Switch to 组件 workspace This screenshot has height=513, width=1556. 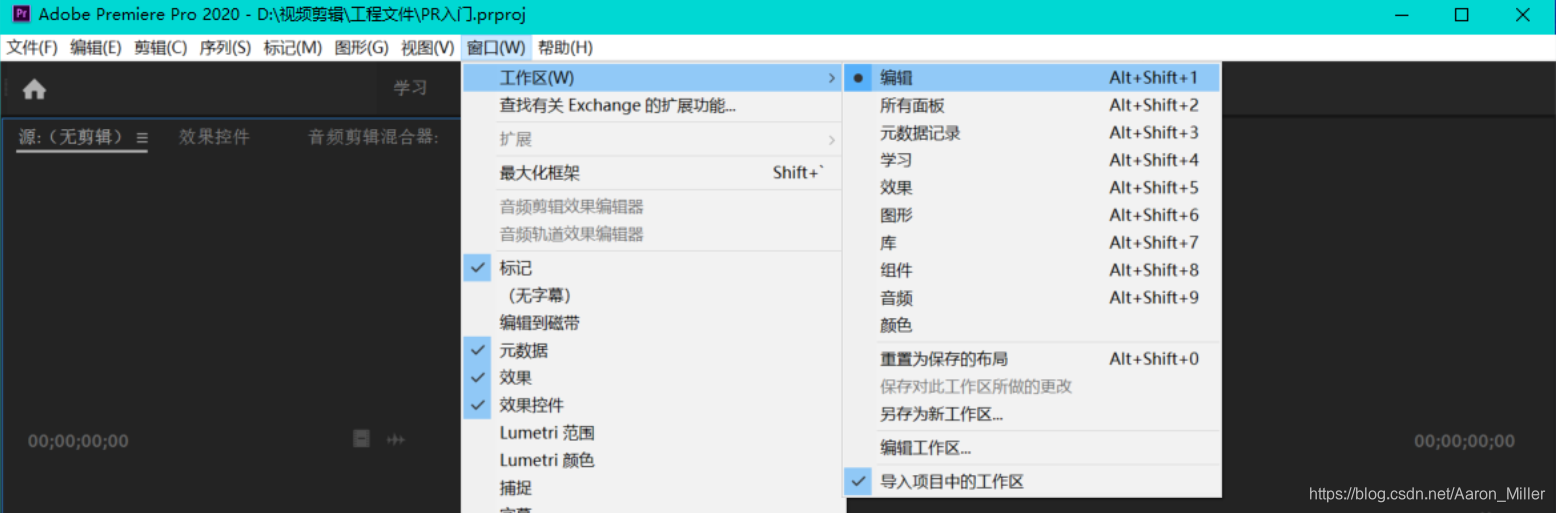tap(1032, 270)
